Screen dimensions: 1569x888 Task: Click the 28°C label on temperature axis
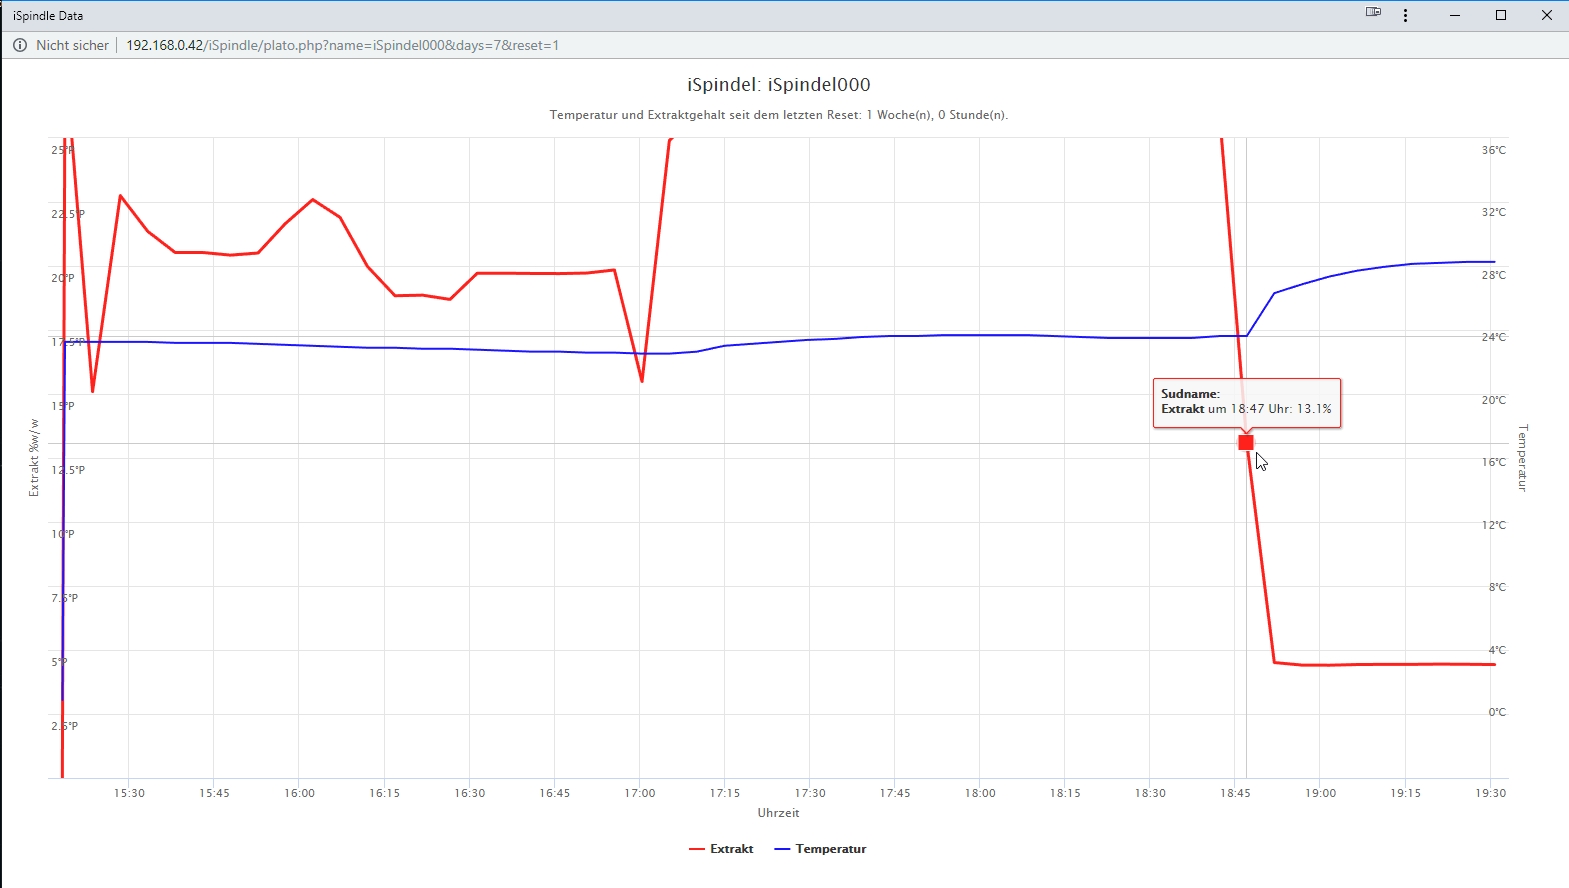1493,275
